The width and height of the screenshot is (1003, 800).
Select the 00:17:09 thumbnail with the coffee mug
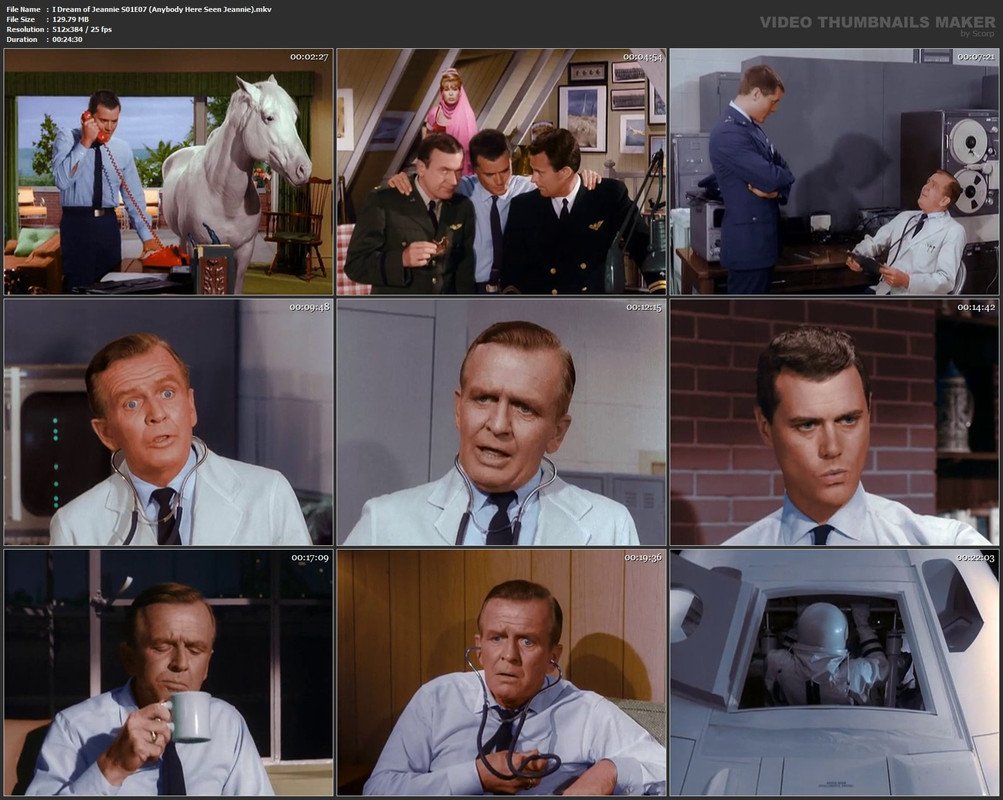pyautogui.click(x=169, y=673)
